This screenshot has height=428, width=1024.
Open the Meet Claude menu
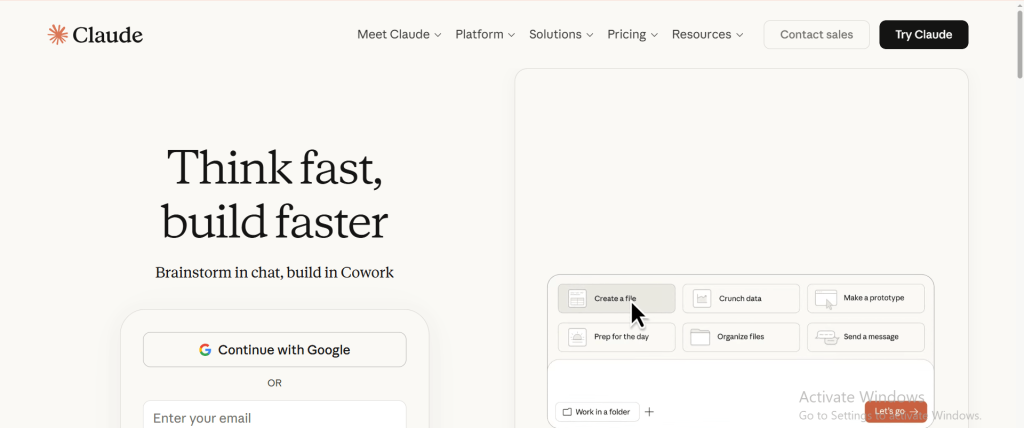pyautogui.click(x=399, y=35)
